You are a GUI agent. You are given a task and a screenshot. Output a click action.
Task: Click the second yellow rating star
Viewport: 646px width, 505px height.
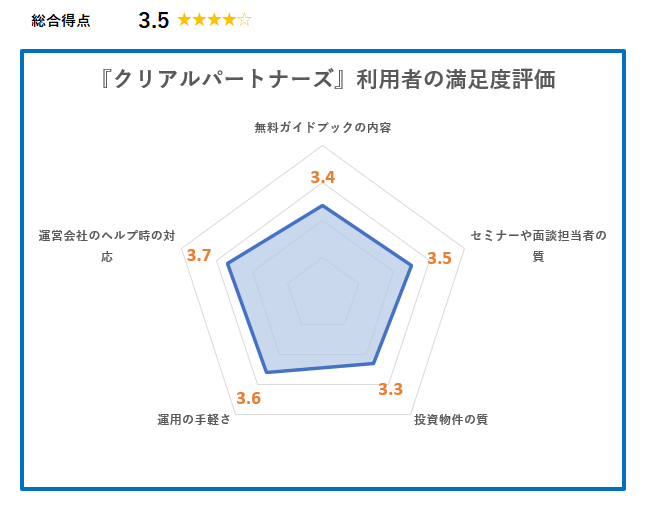(x=199, y=20)
